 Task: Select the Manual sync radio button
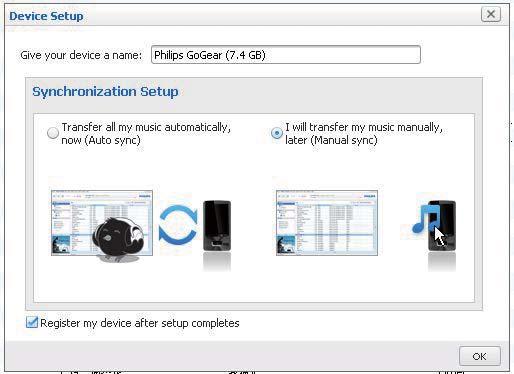point(277,133)
